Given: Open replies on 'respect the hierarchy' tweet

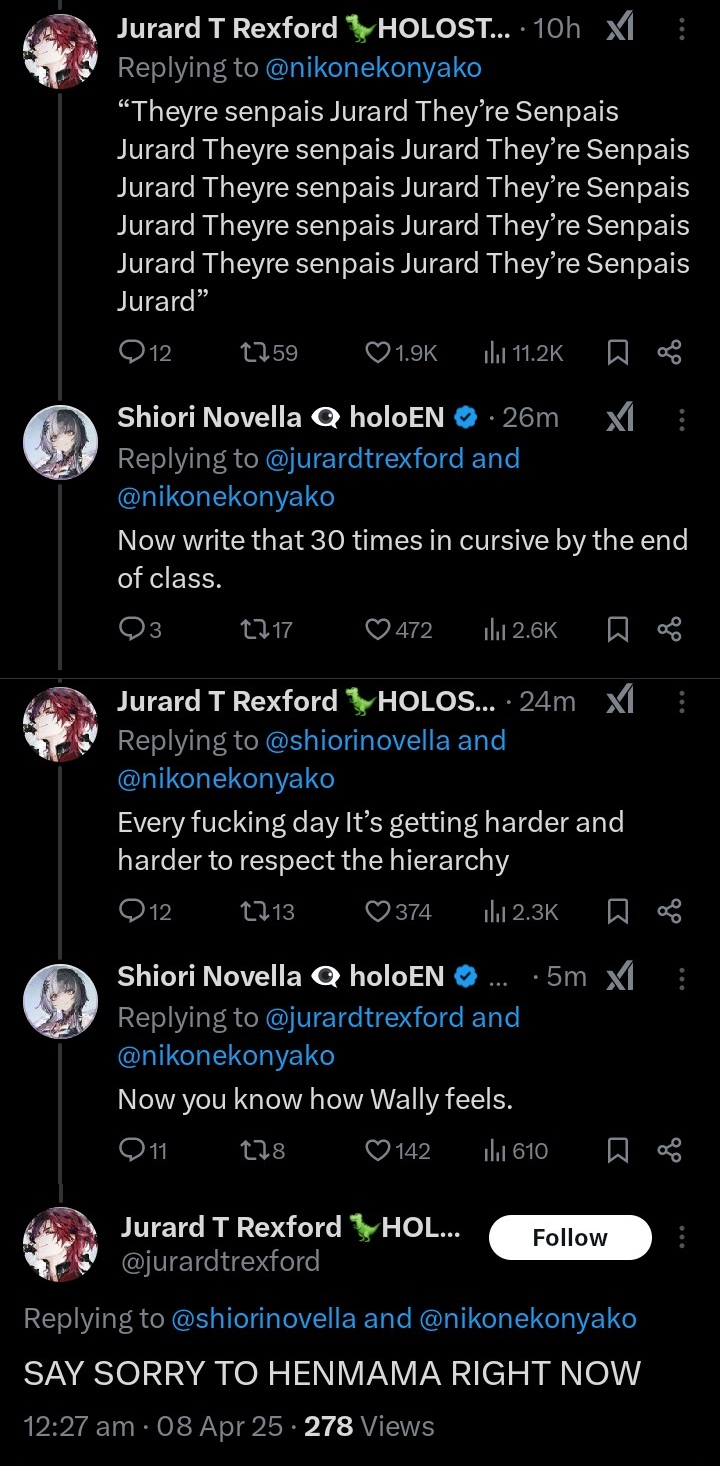Looking at the screenshot, I should click(131, 911).
